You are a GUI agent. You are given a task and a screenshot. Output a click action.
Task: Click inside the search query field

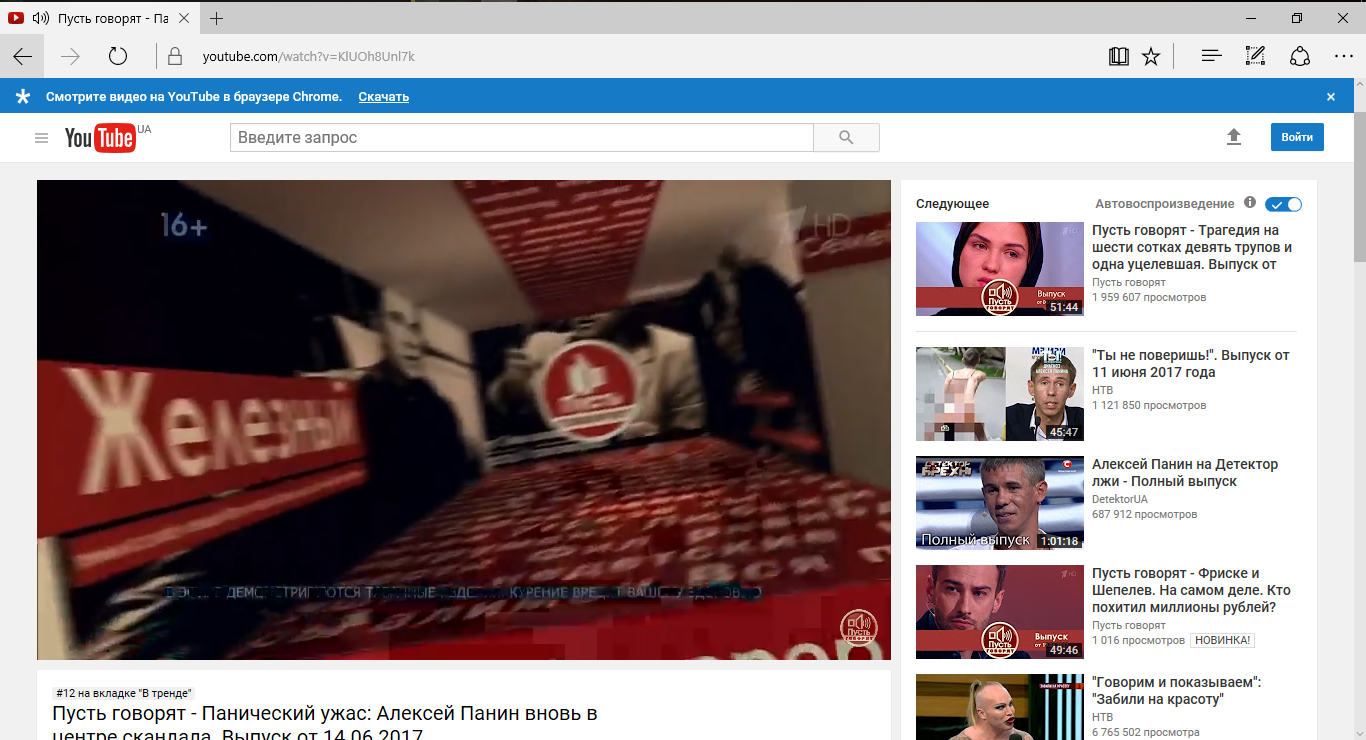point(520,137)
